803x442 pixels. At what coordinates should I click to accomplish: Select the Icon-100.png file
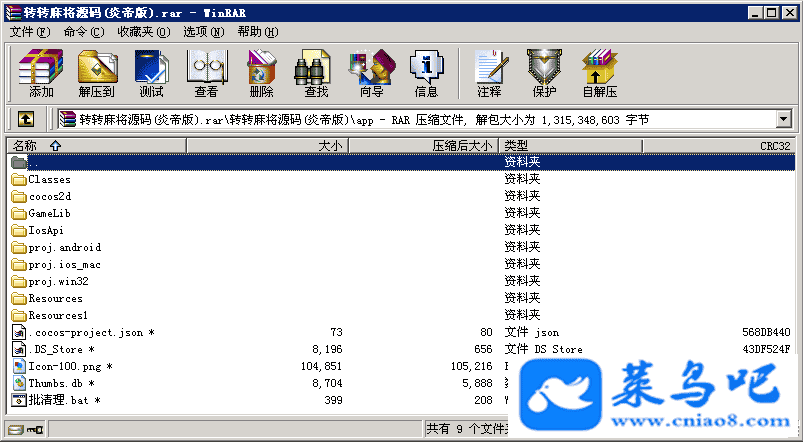(x=64, y=367)
